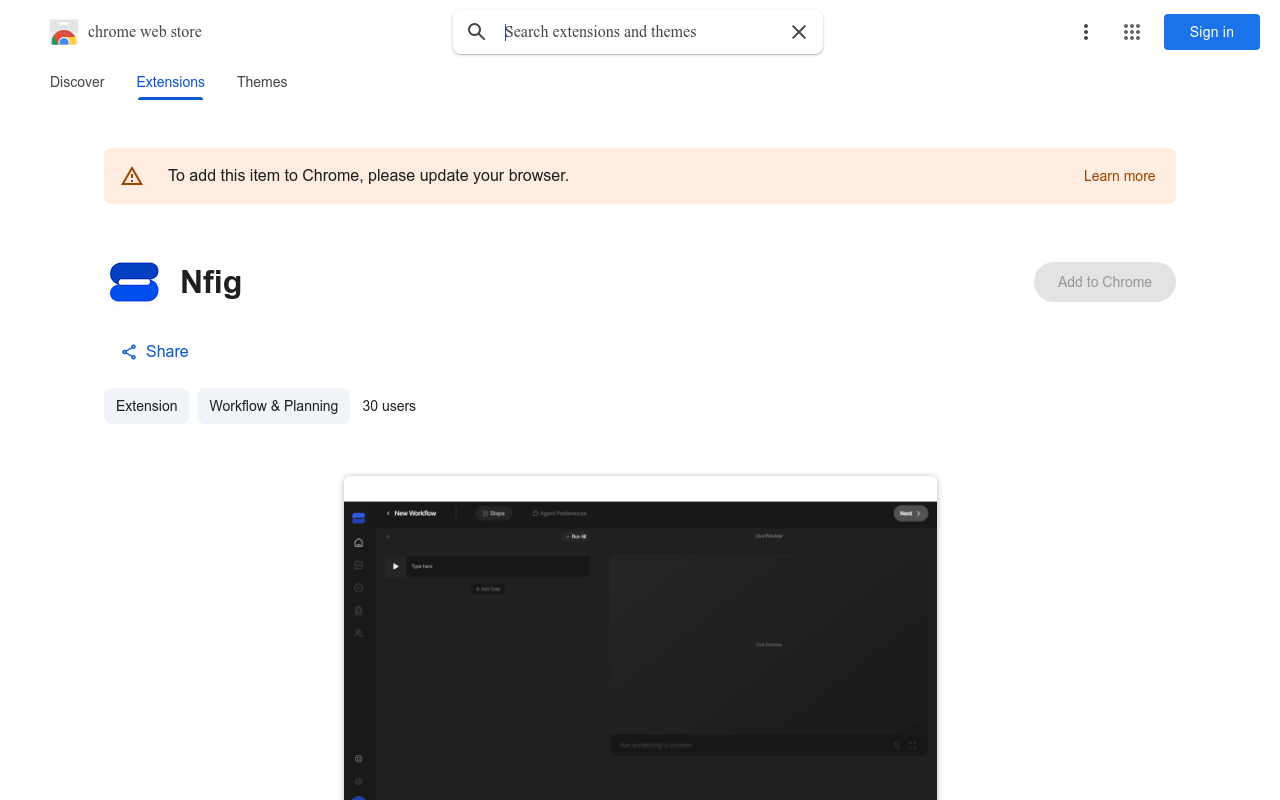Click the search magnifier icon
Viewport: 1280px width, 800px height.
[477, 32]
